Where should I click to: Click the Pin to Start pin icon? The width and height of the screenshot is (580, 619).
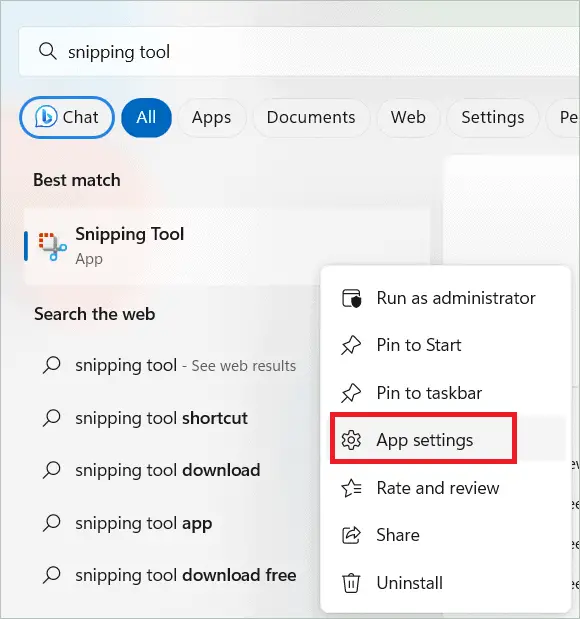(x=351, y=345)
